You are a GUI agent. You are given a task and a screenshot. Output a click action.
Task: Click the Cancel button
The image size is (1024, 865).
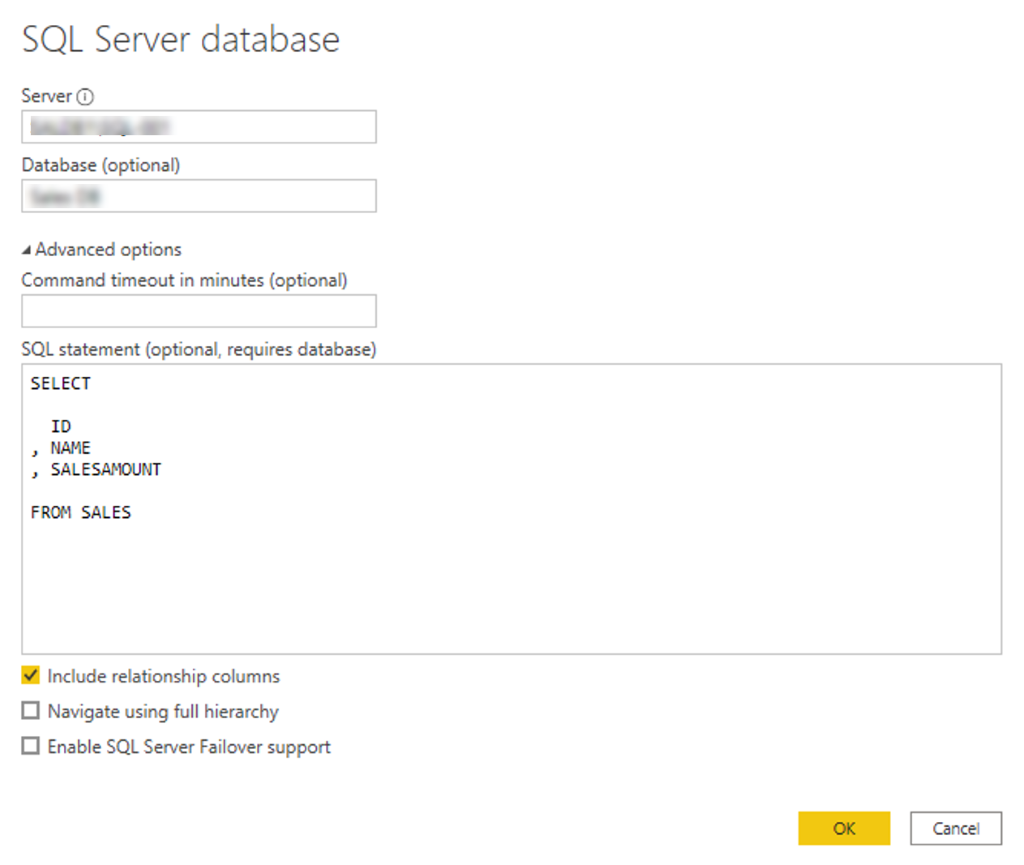tap(955, 828)
